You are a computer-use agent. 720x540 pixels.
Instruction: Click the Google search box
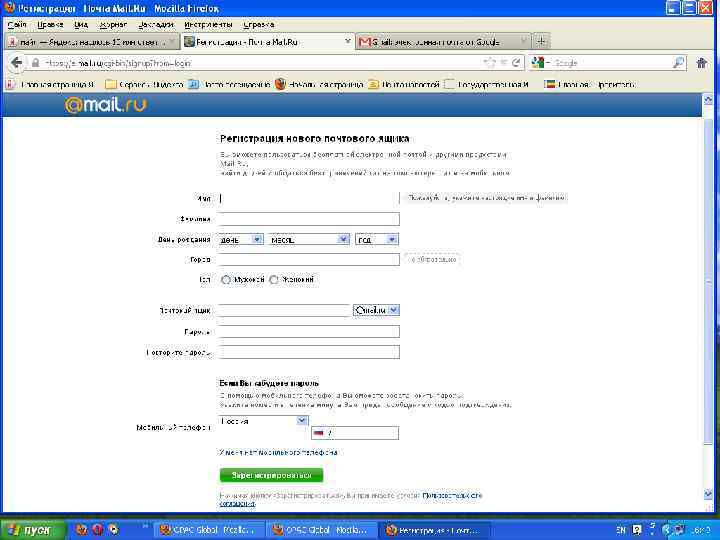(608, 63)
